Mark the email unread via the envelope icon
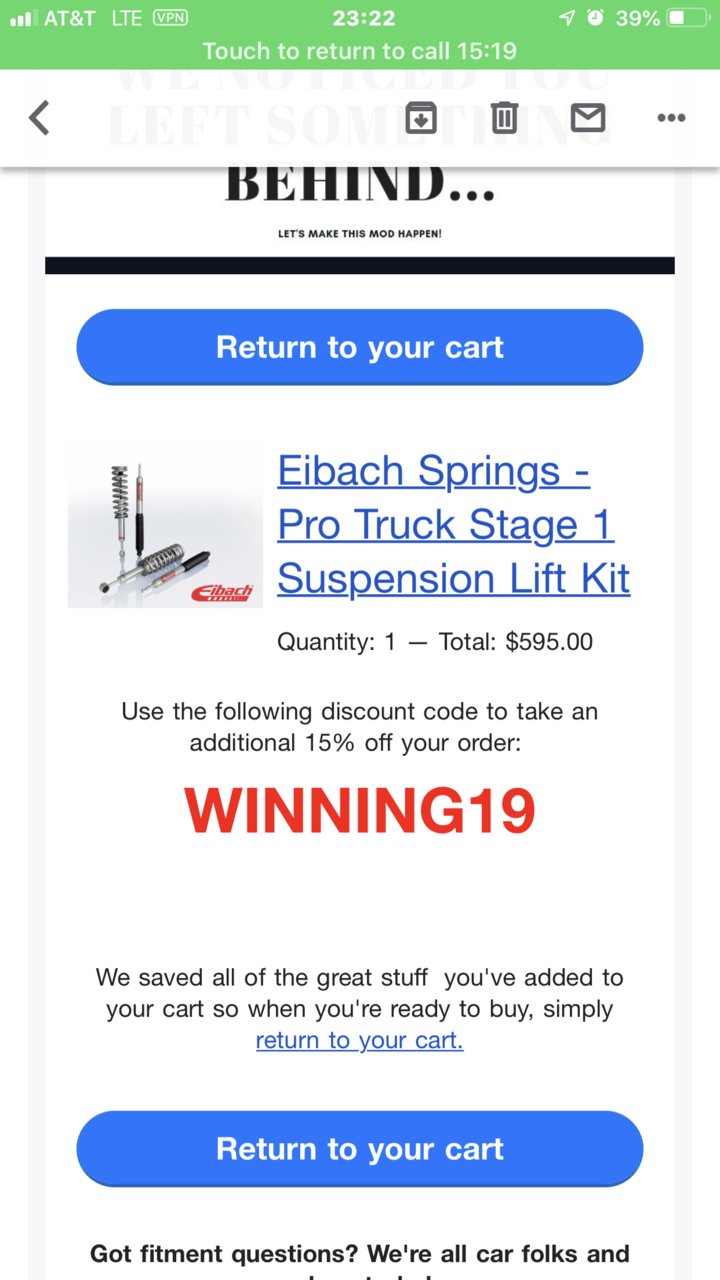This screenshot has height=1280, width=720. pyautogui.click(x=588, y=118)
